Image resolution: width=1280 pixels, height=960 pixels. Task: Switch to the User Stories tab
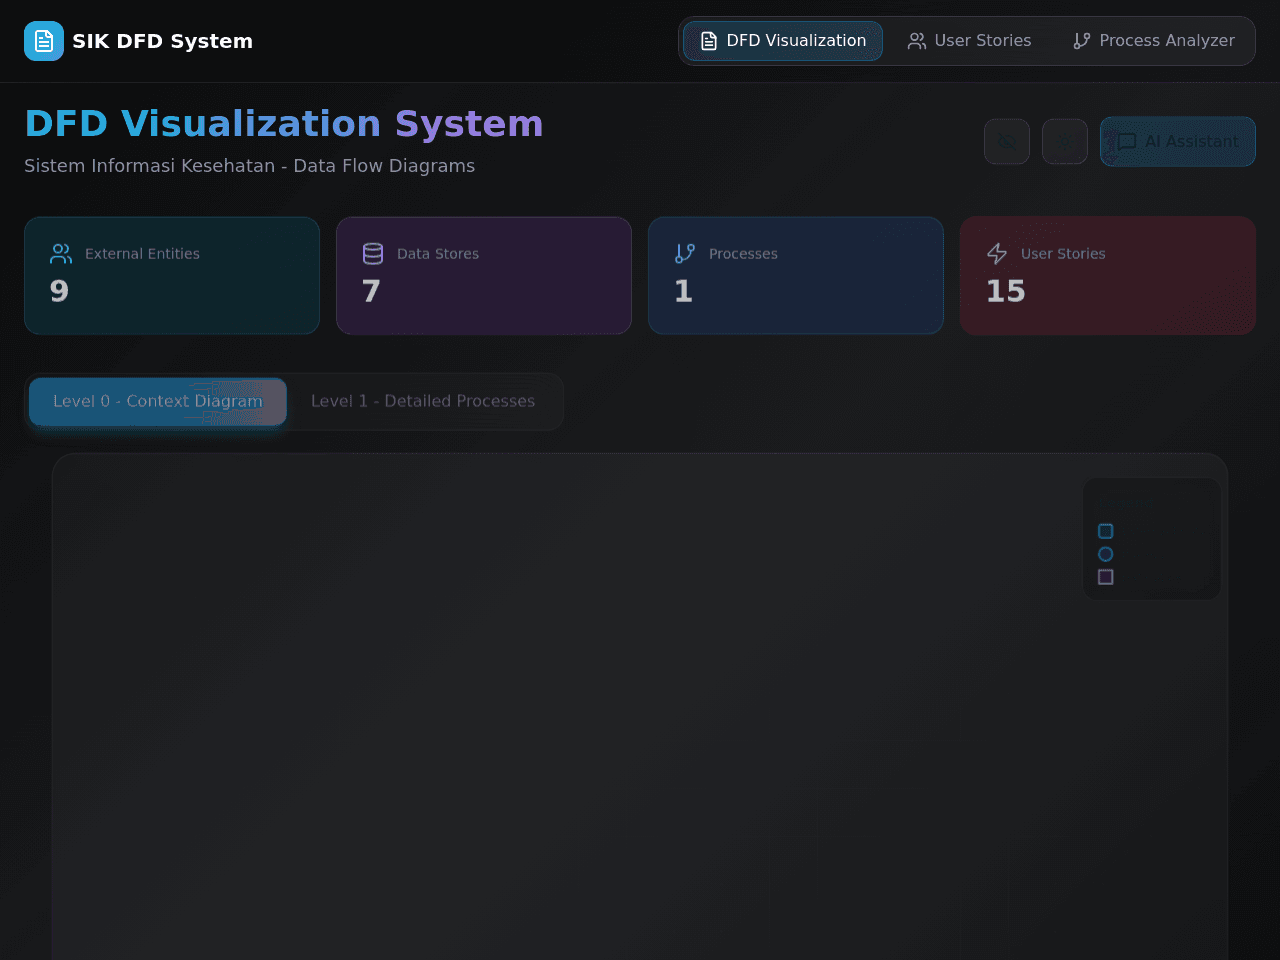point(969,41)
